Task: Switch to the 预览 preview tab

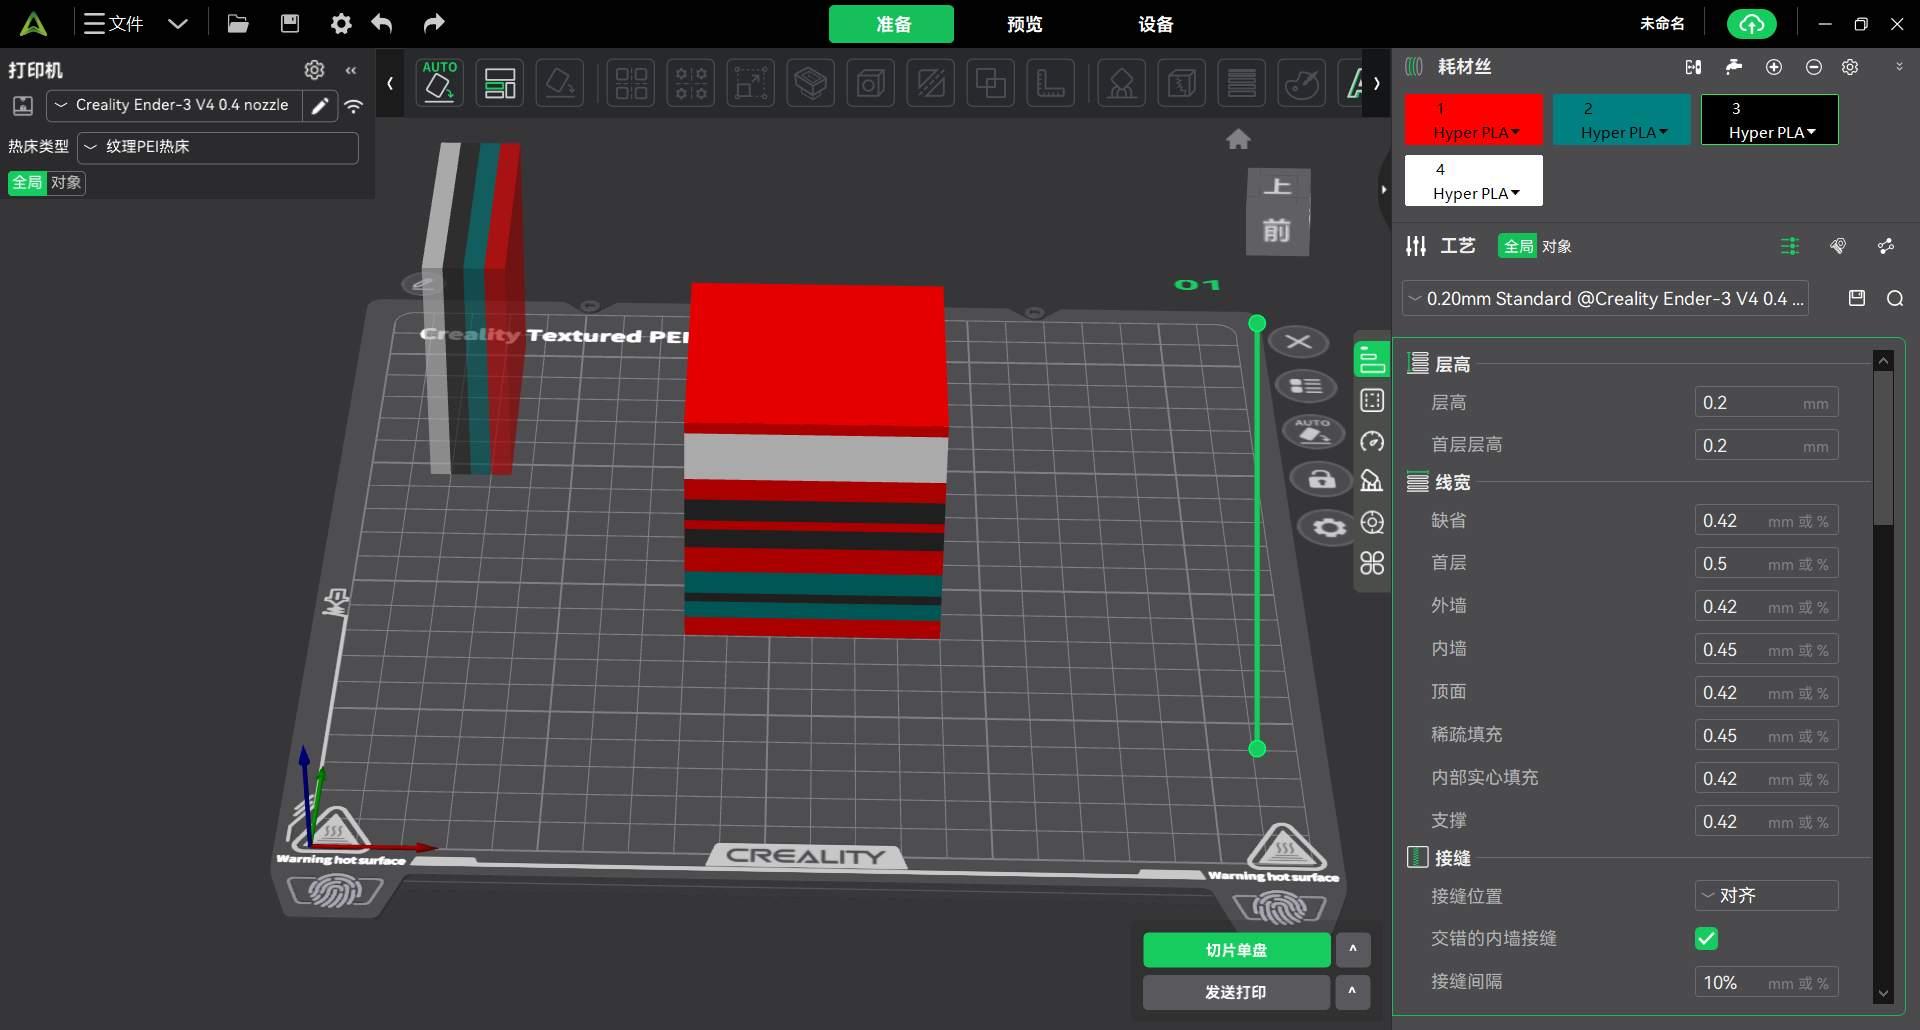Action: click(x=1024, y=24)
